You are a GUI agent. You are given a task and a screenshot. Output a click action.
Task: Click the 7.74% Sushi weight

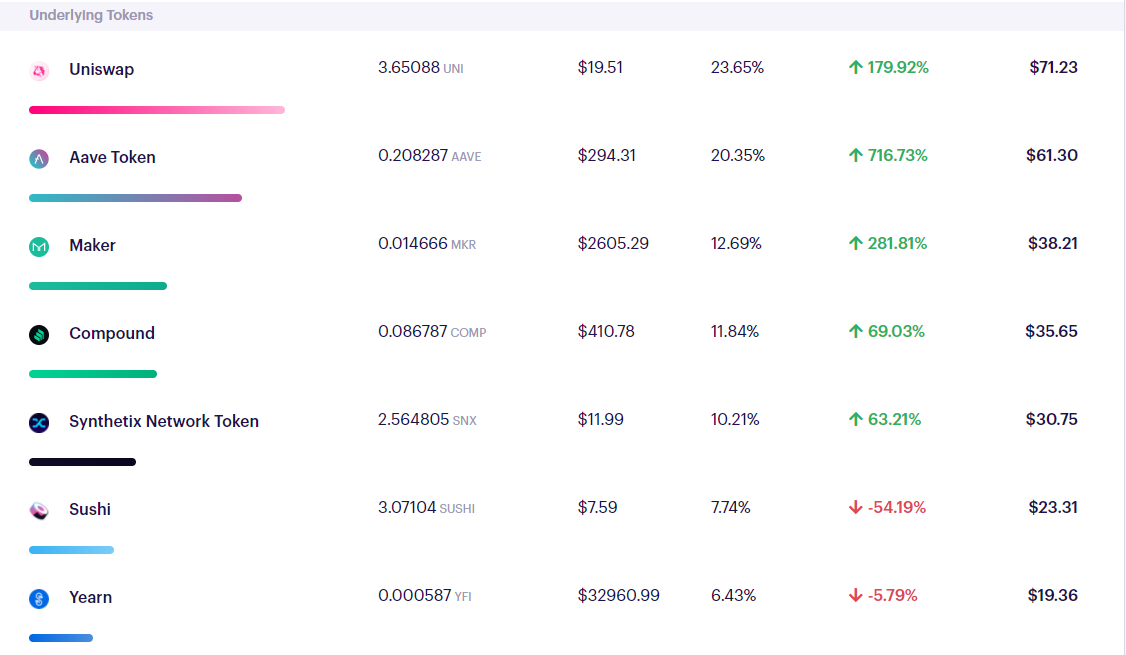tap(730, 508)
